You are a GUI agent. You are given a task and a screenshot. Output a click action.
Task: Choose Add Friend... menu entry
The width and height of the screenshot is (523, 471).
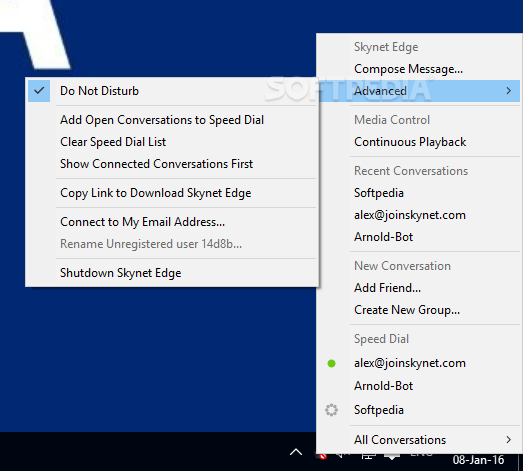[420, 288]
